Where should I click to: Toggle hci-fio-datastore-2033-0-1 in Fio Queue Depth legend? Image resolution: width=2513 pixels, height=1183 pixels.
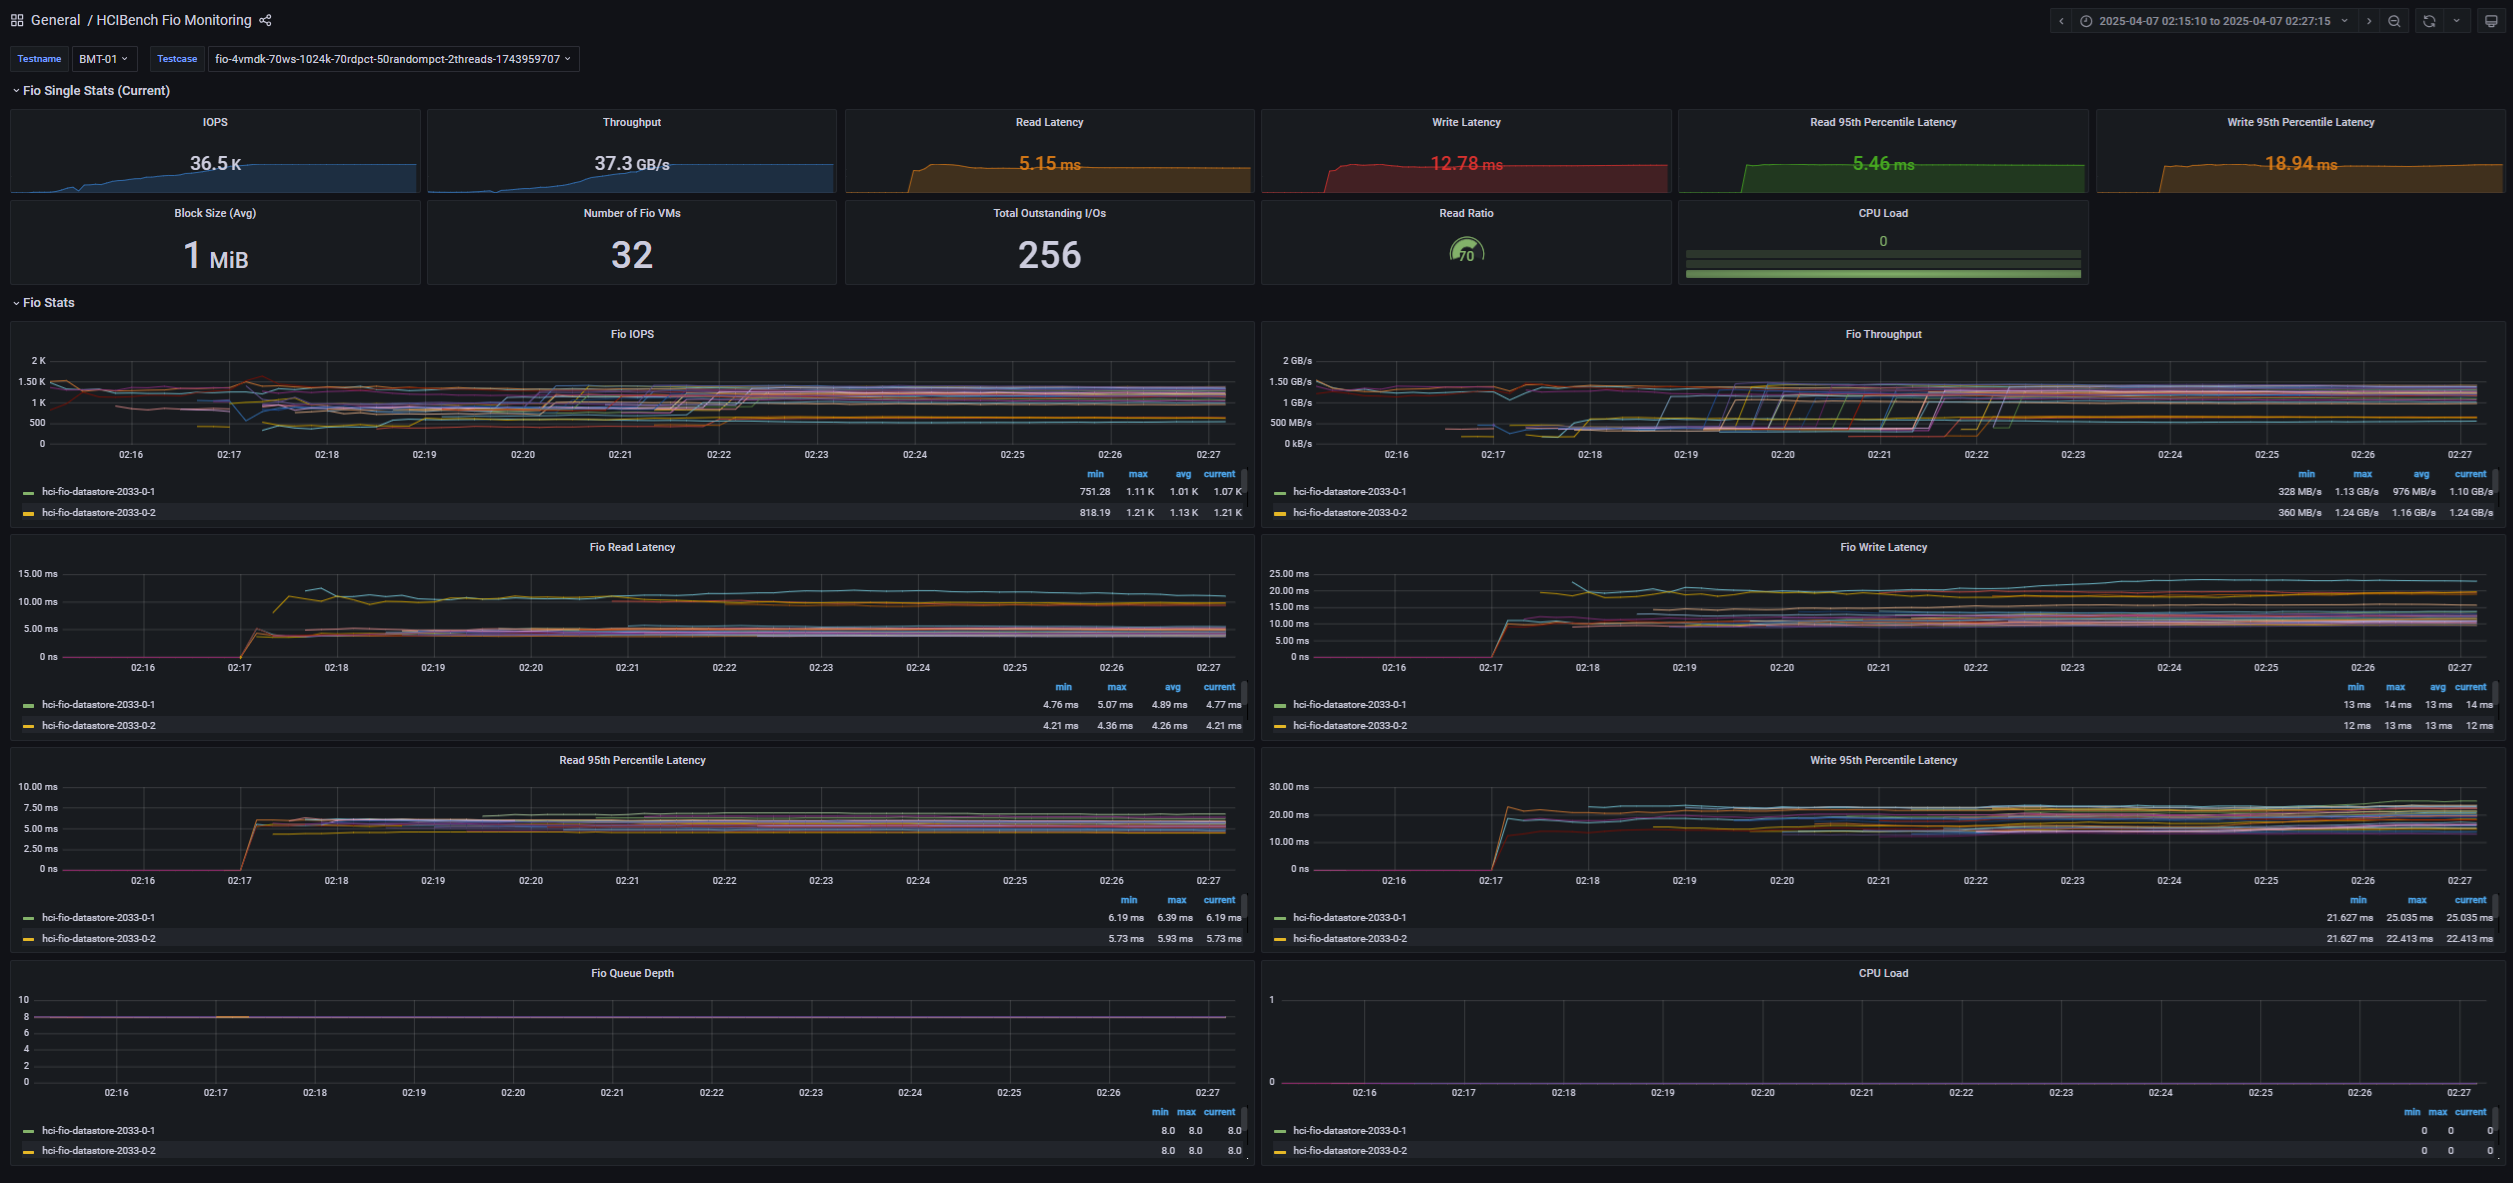click(x=98, y=1131)
